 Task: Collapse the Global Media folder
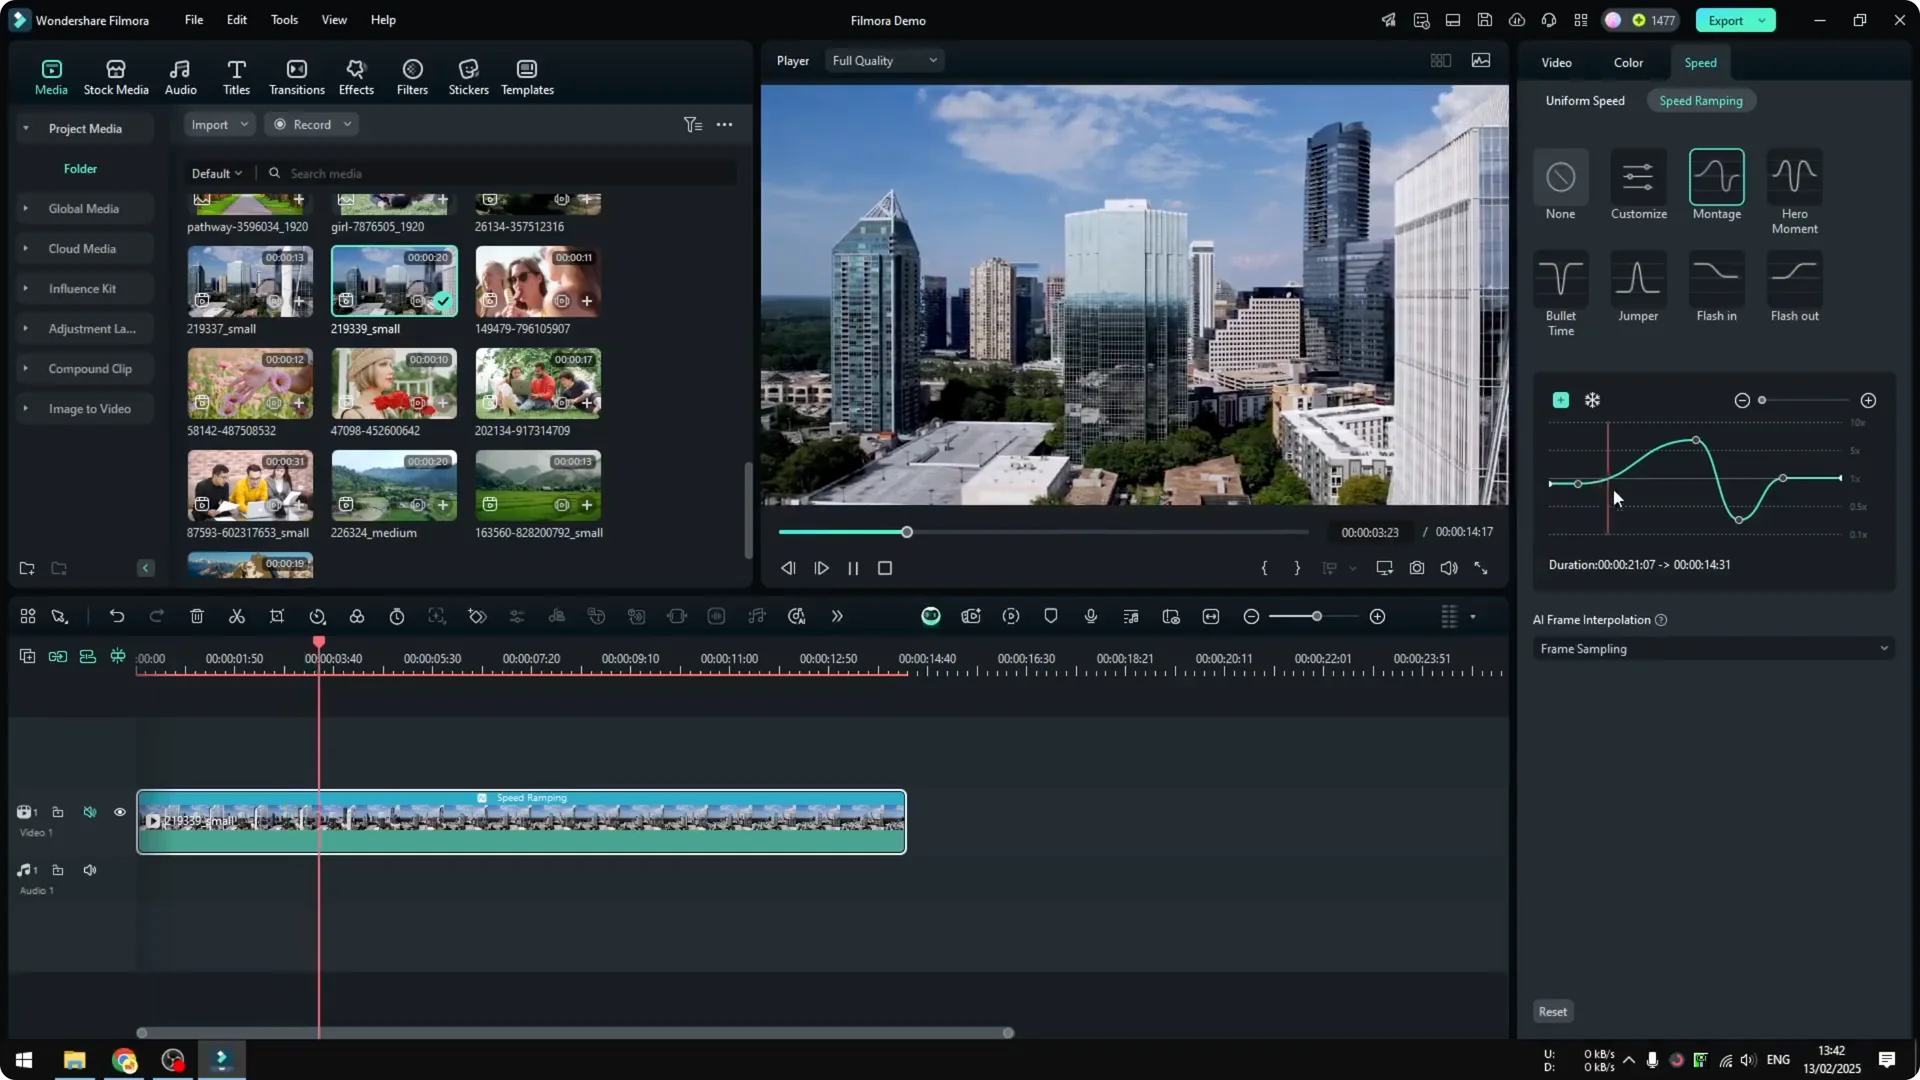pos(25,208)
